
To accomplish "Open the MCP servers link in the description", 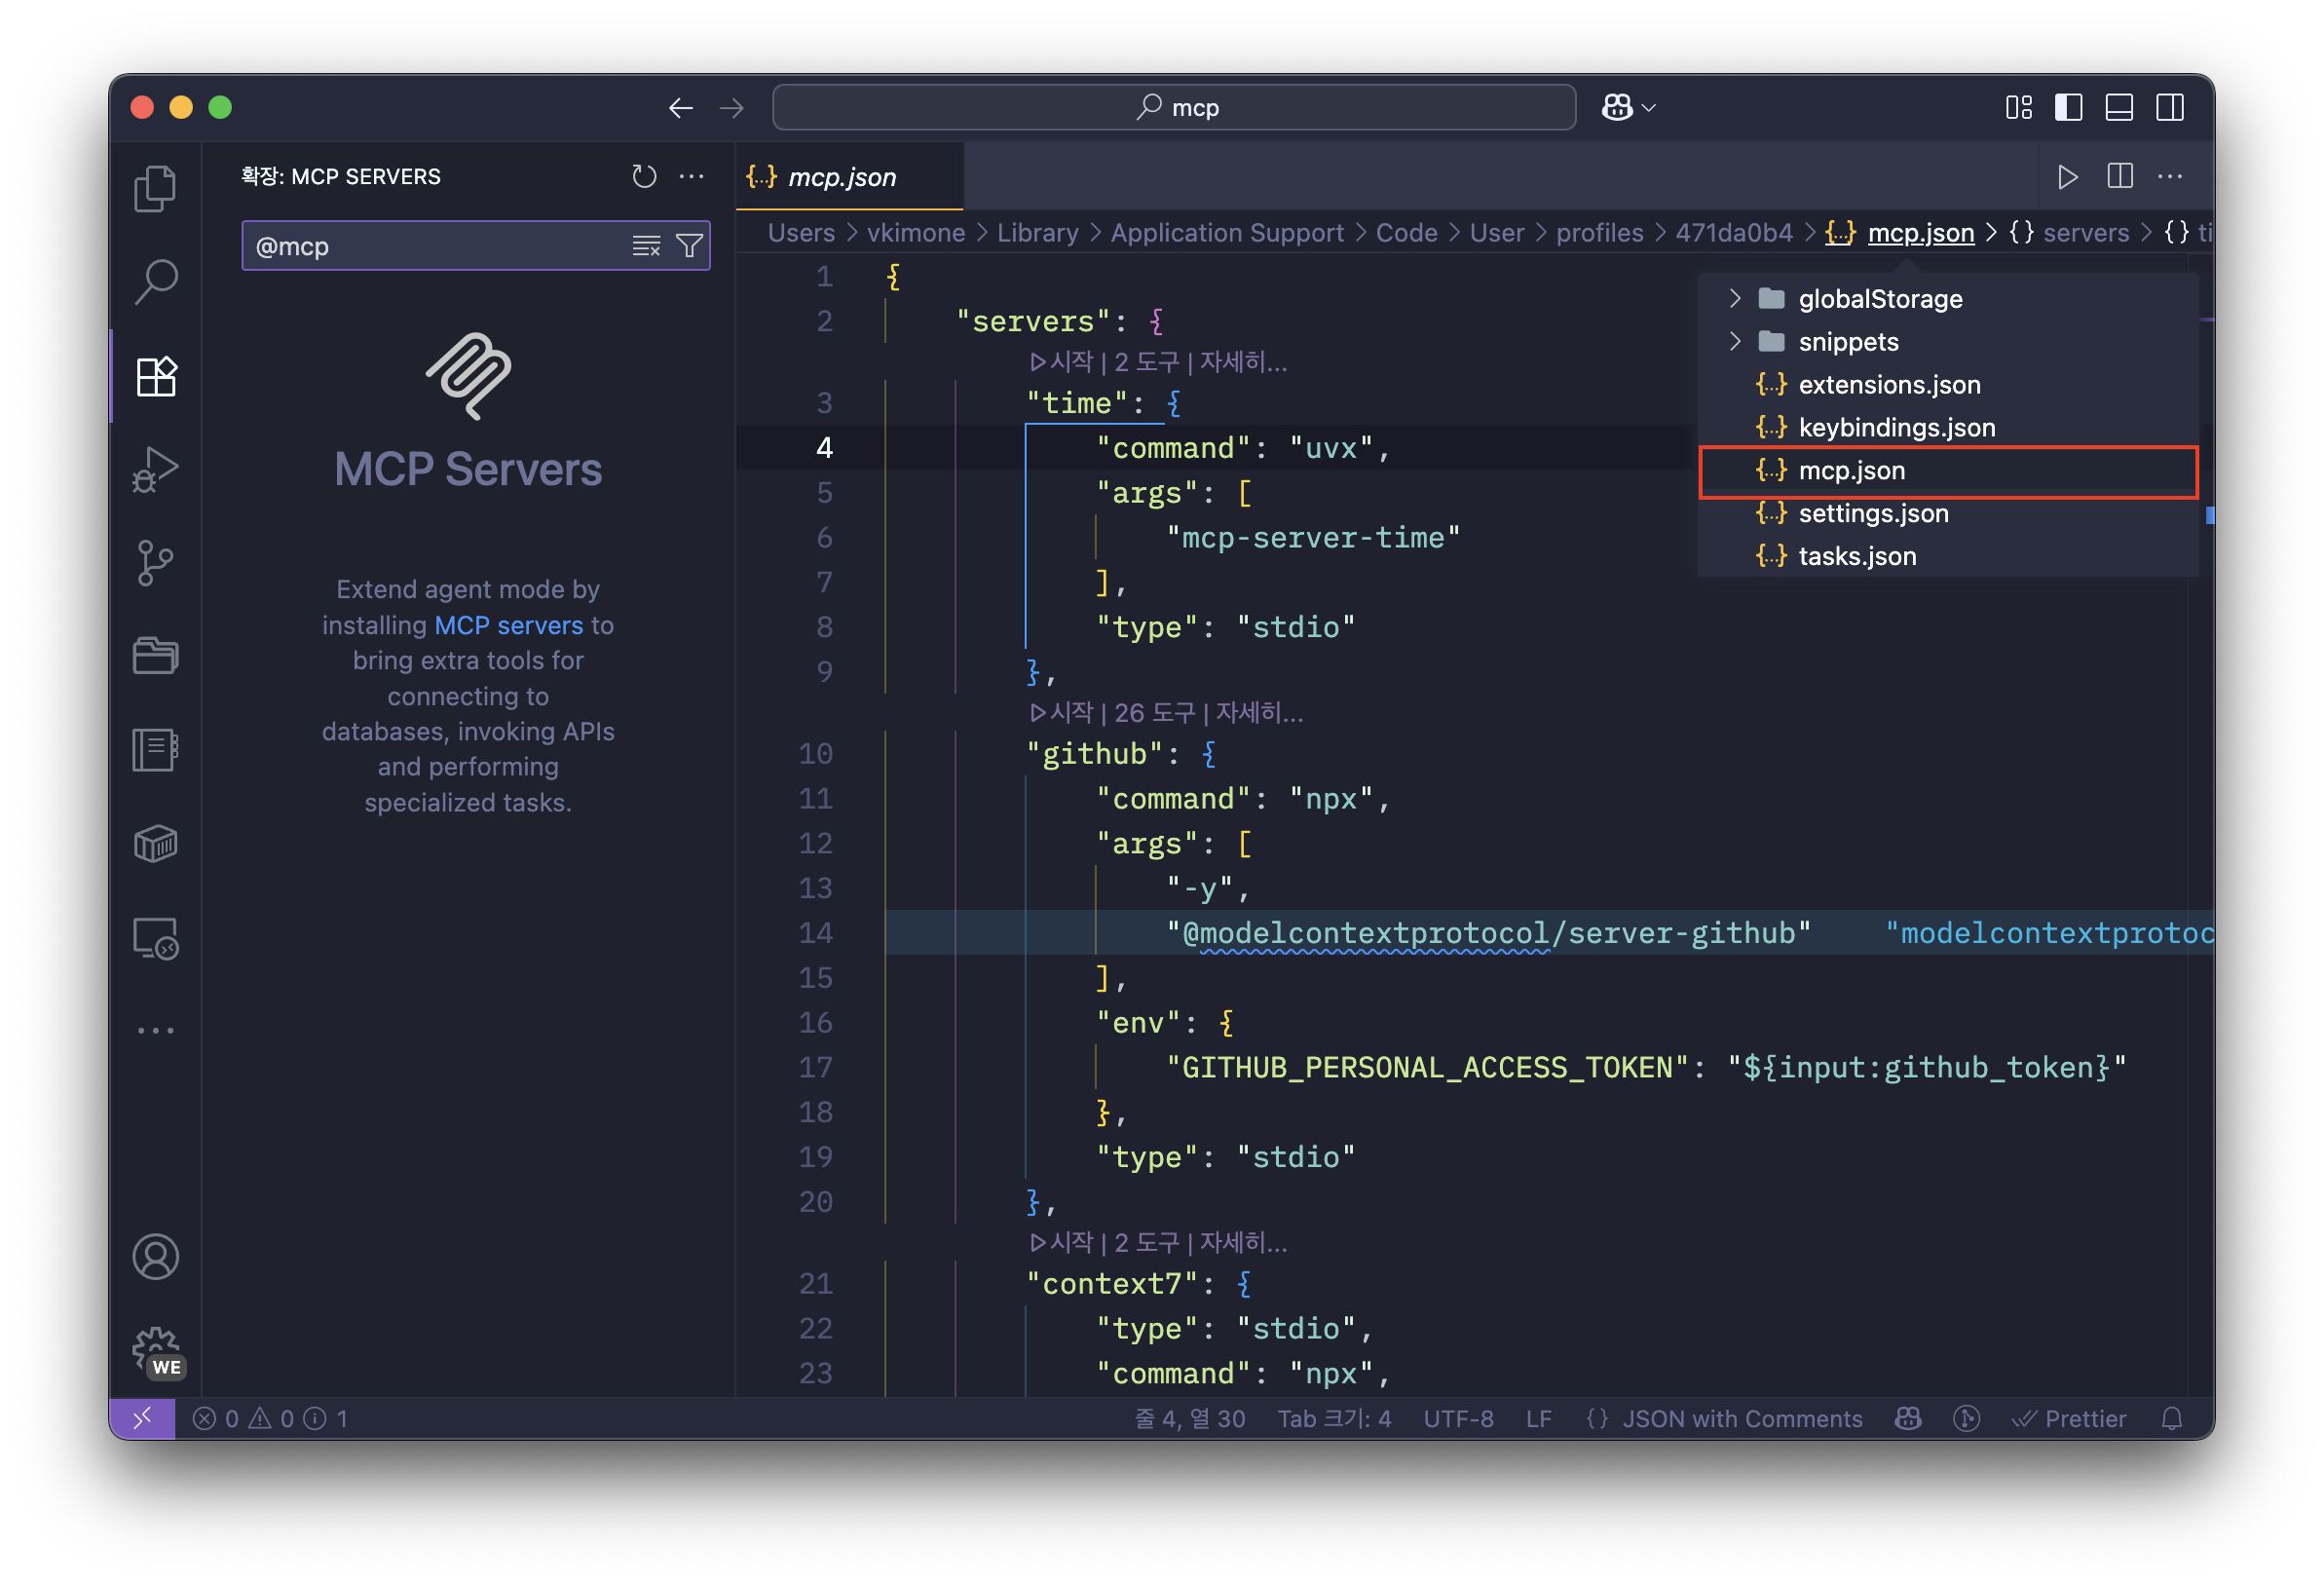I will click(508, 625).
